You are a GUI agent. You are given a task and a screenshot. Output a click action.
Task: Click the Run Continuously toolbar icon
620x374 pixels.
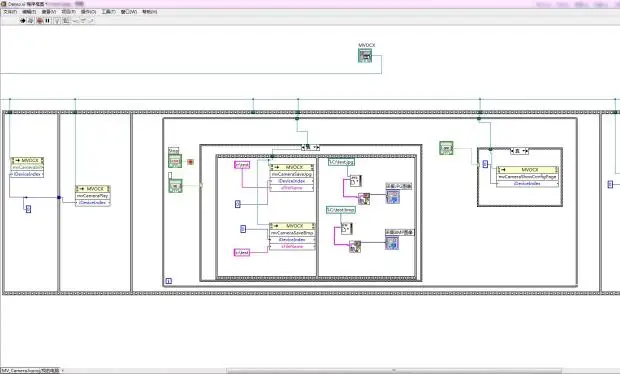coord(30,21)
